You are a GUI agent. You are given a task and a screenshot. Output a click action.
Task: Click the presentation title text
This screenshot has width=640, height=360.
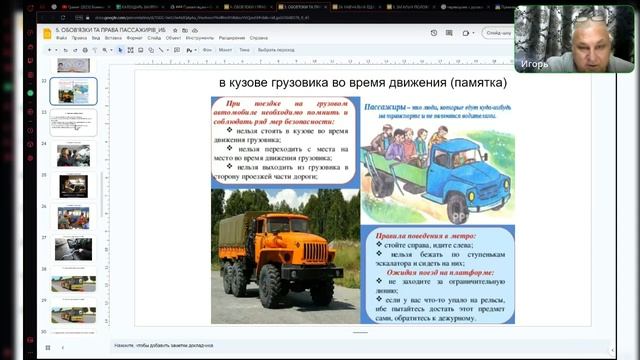[x=111, y=30]
